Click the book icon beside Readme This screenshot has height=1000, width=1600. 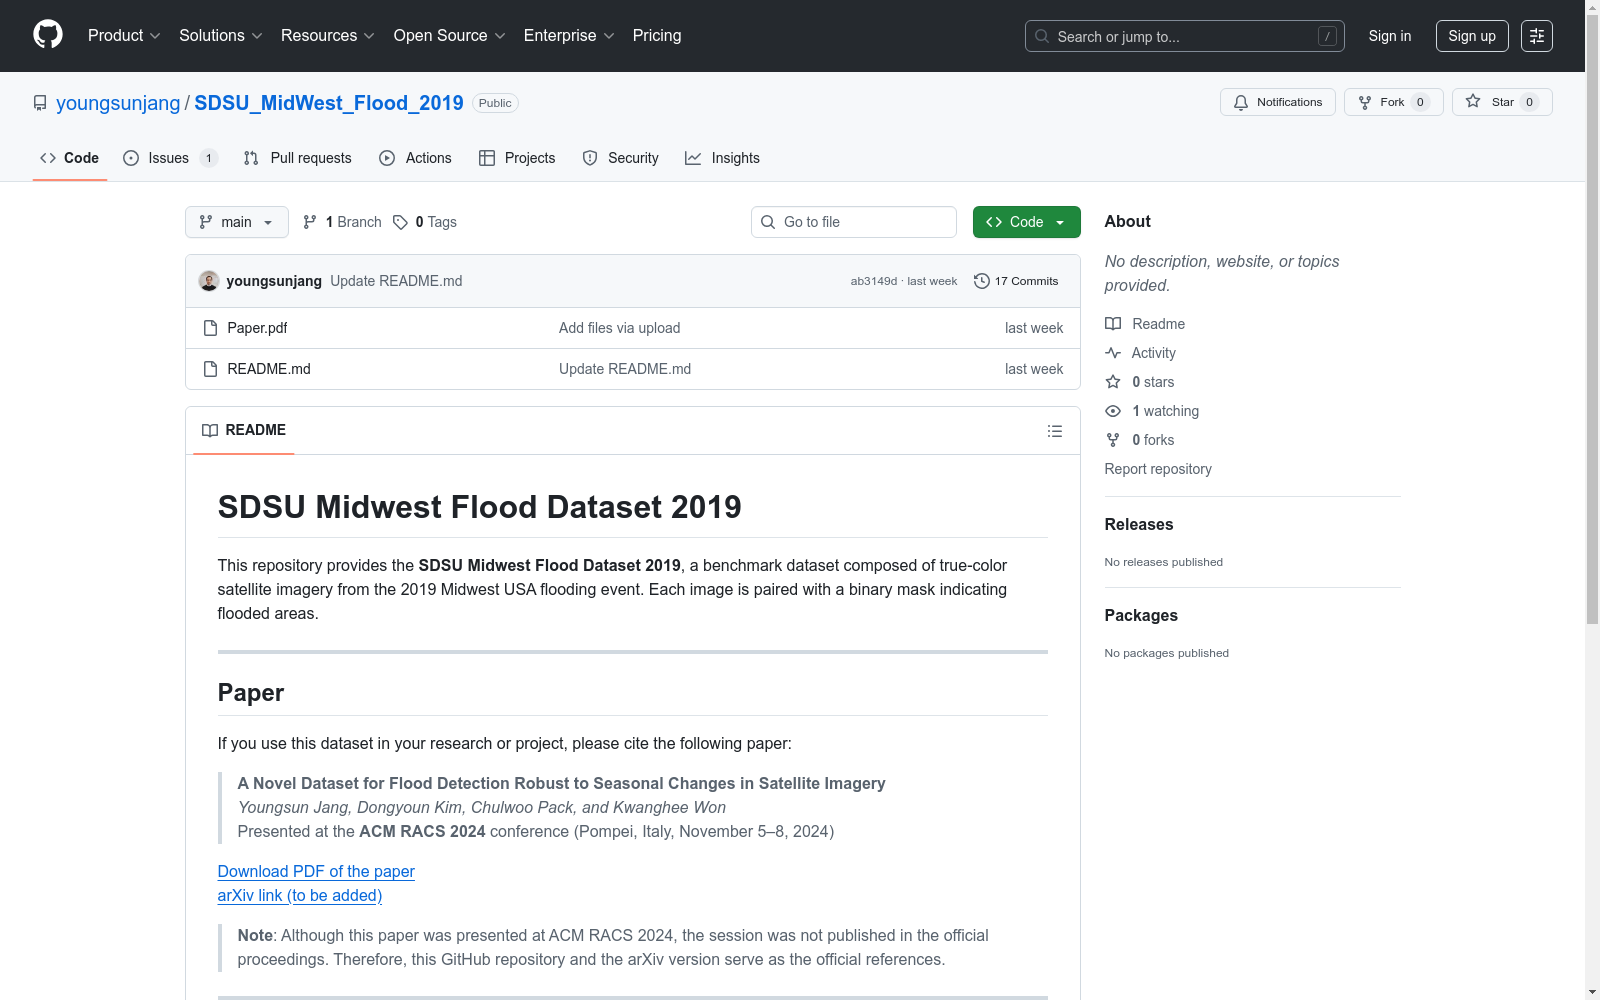click(1113, 324)
